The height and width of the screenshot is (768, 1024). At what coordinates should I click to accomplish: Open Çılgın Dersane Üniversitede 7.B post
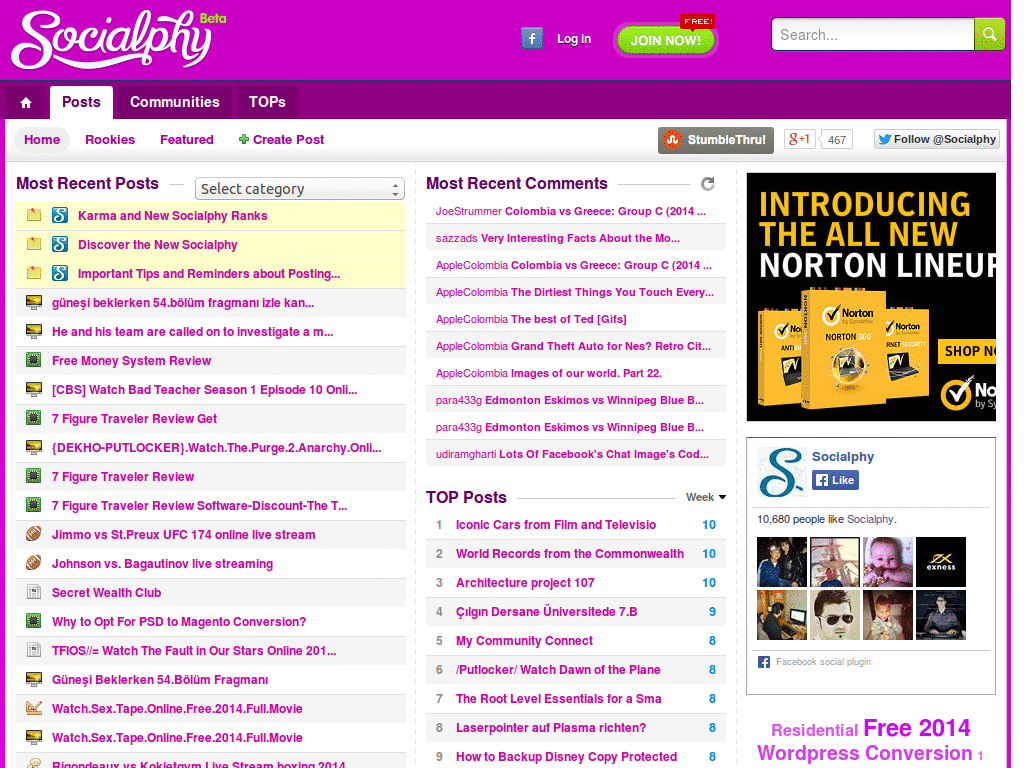click(x=547, y=611)
